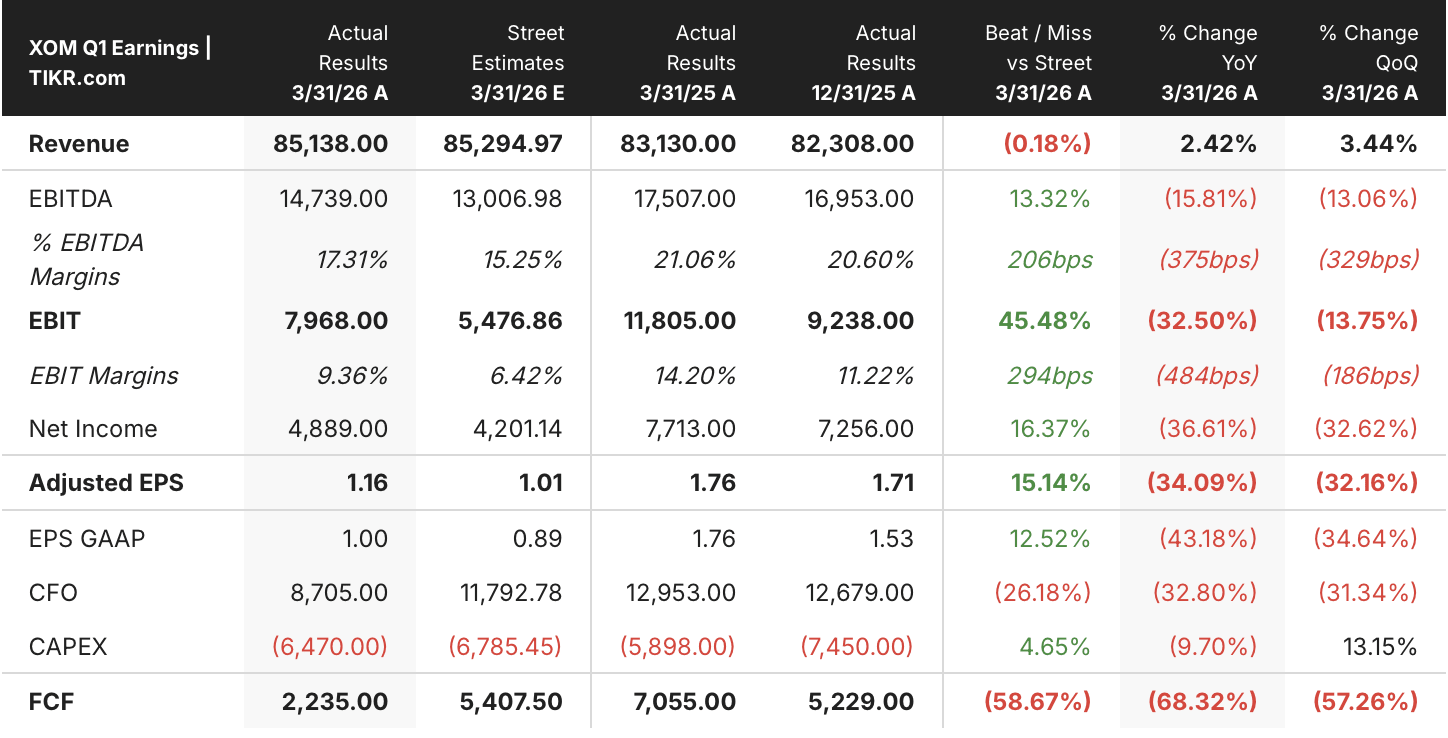Image resolution: width=1448 pixels, height=738 pixels.
Task: Select EBIT street estimate "5,476.86"
Action: pyautogui.click(x=510, y=321)
